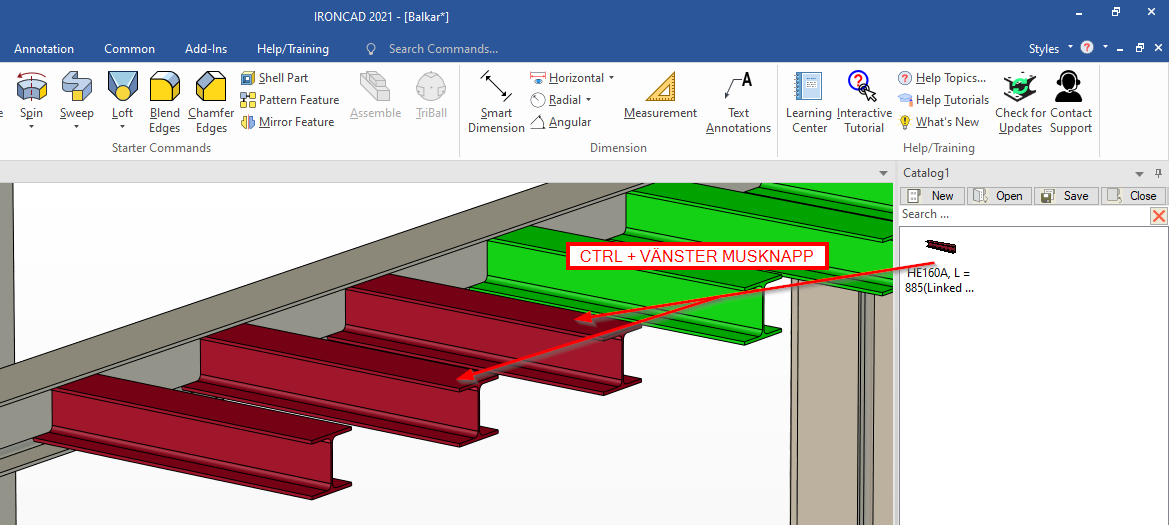Choose Shell Part command

tap(274, 78)
